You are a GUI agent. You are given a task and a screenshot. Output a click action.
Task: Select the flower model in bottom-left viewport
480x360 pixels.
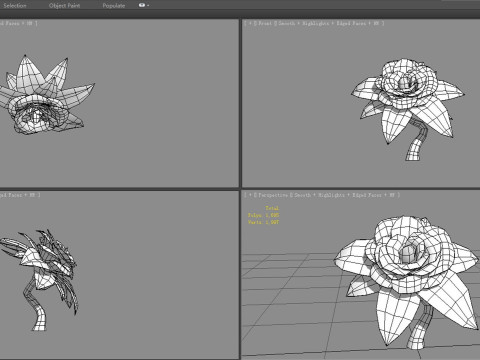(x=40, y=280)
